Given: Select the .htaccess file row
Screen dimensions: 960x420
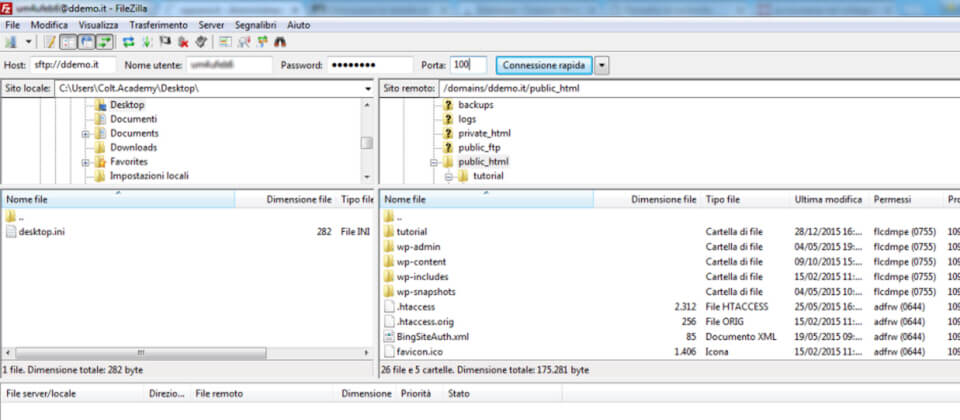Looking at the screenshot, I should (x=670, y=307).
